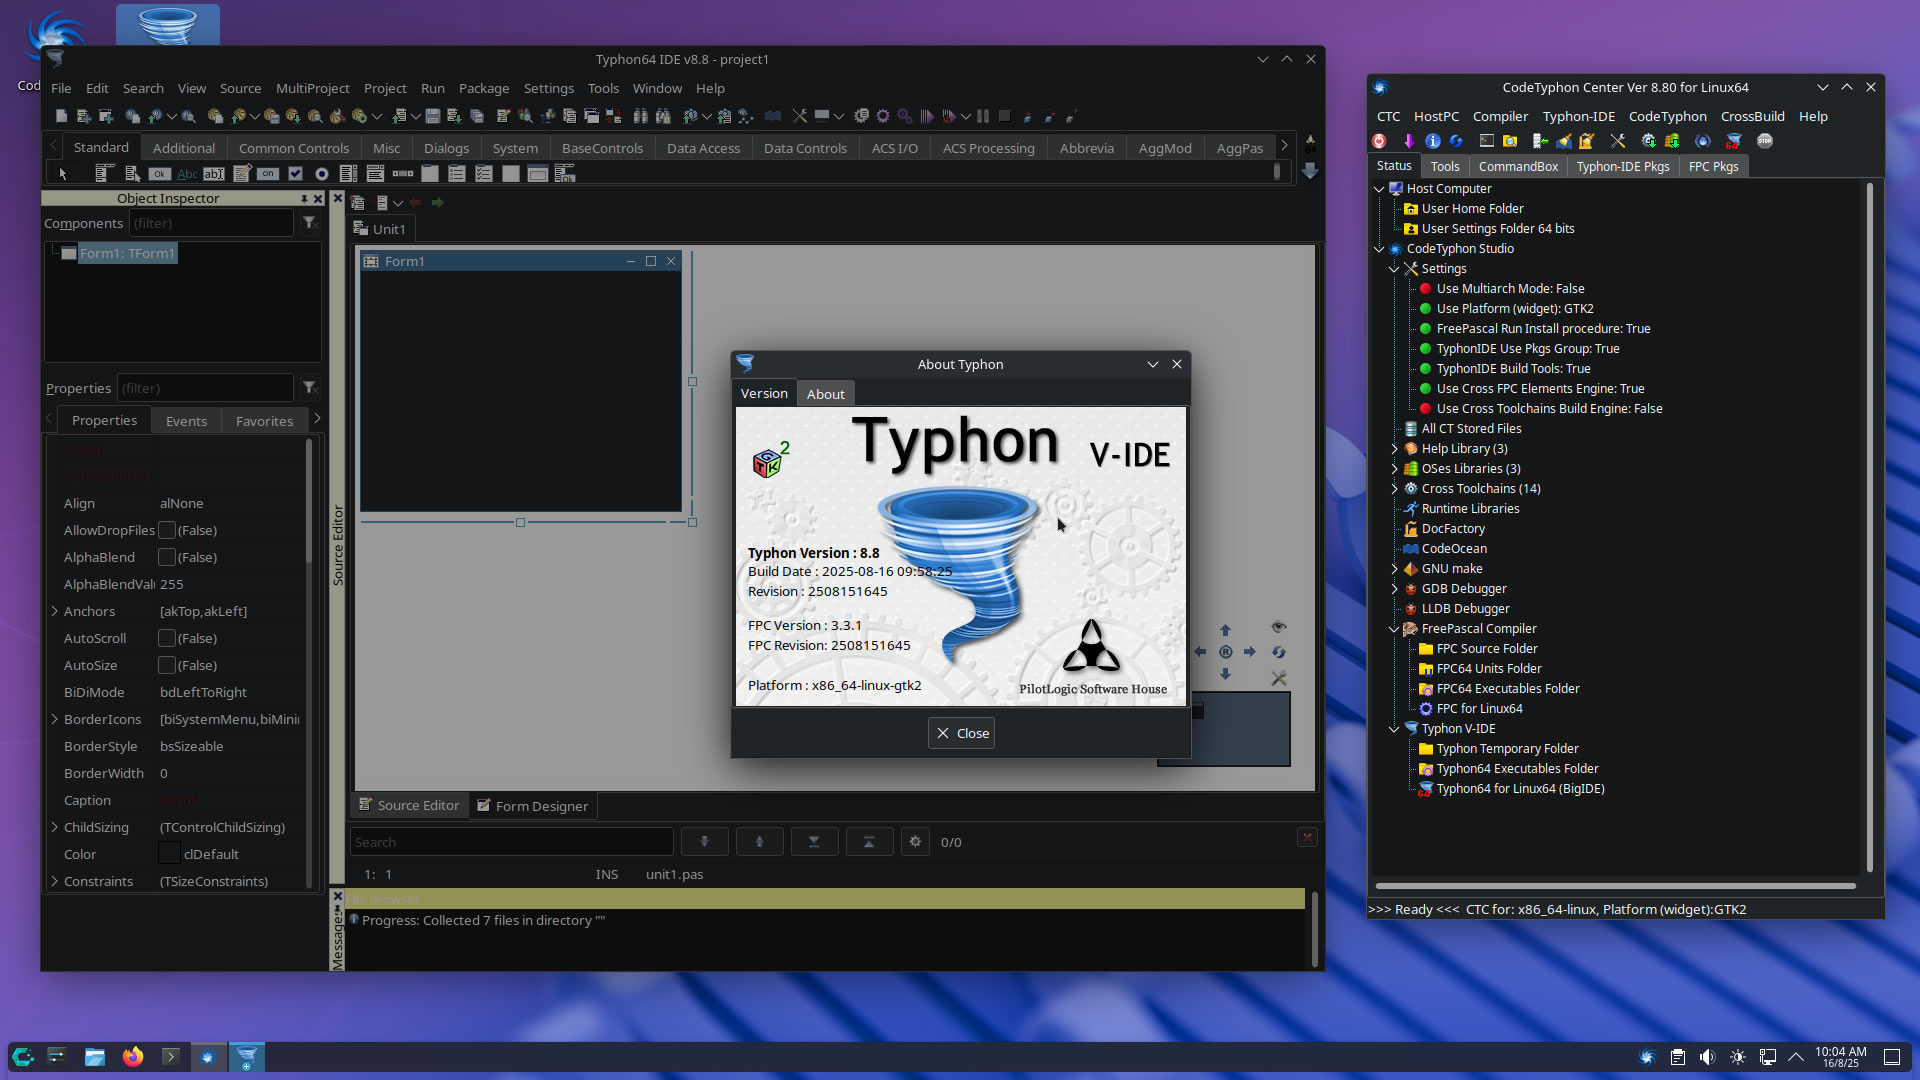Viewport: 1920px width, 1080px height.
Task: Click the find next down arrow button
Action: 704,842
